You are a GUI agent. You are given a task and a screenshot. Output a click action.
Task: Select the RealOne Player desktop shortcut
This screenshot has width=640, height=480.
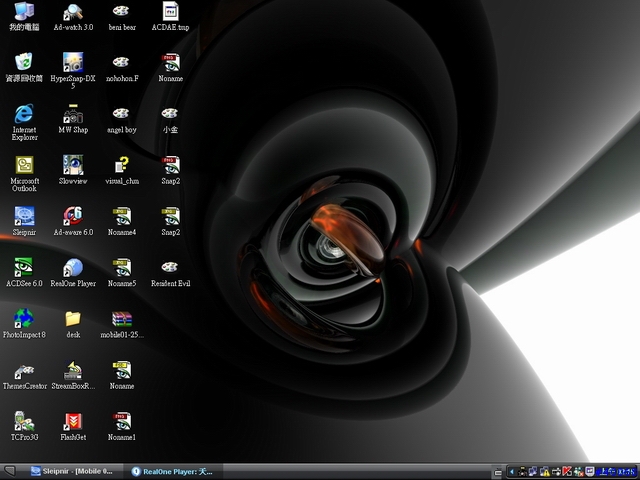coord(73,267)
